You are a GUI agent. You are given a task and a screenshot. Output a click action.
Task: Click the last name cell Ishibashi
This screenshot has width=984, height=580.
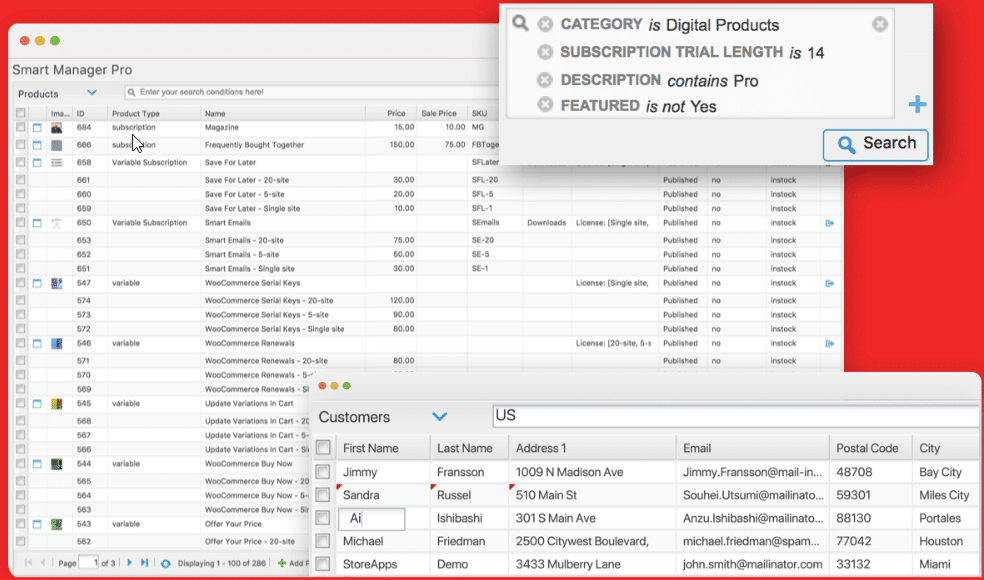459,518
